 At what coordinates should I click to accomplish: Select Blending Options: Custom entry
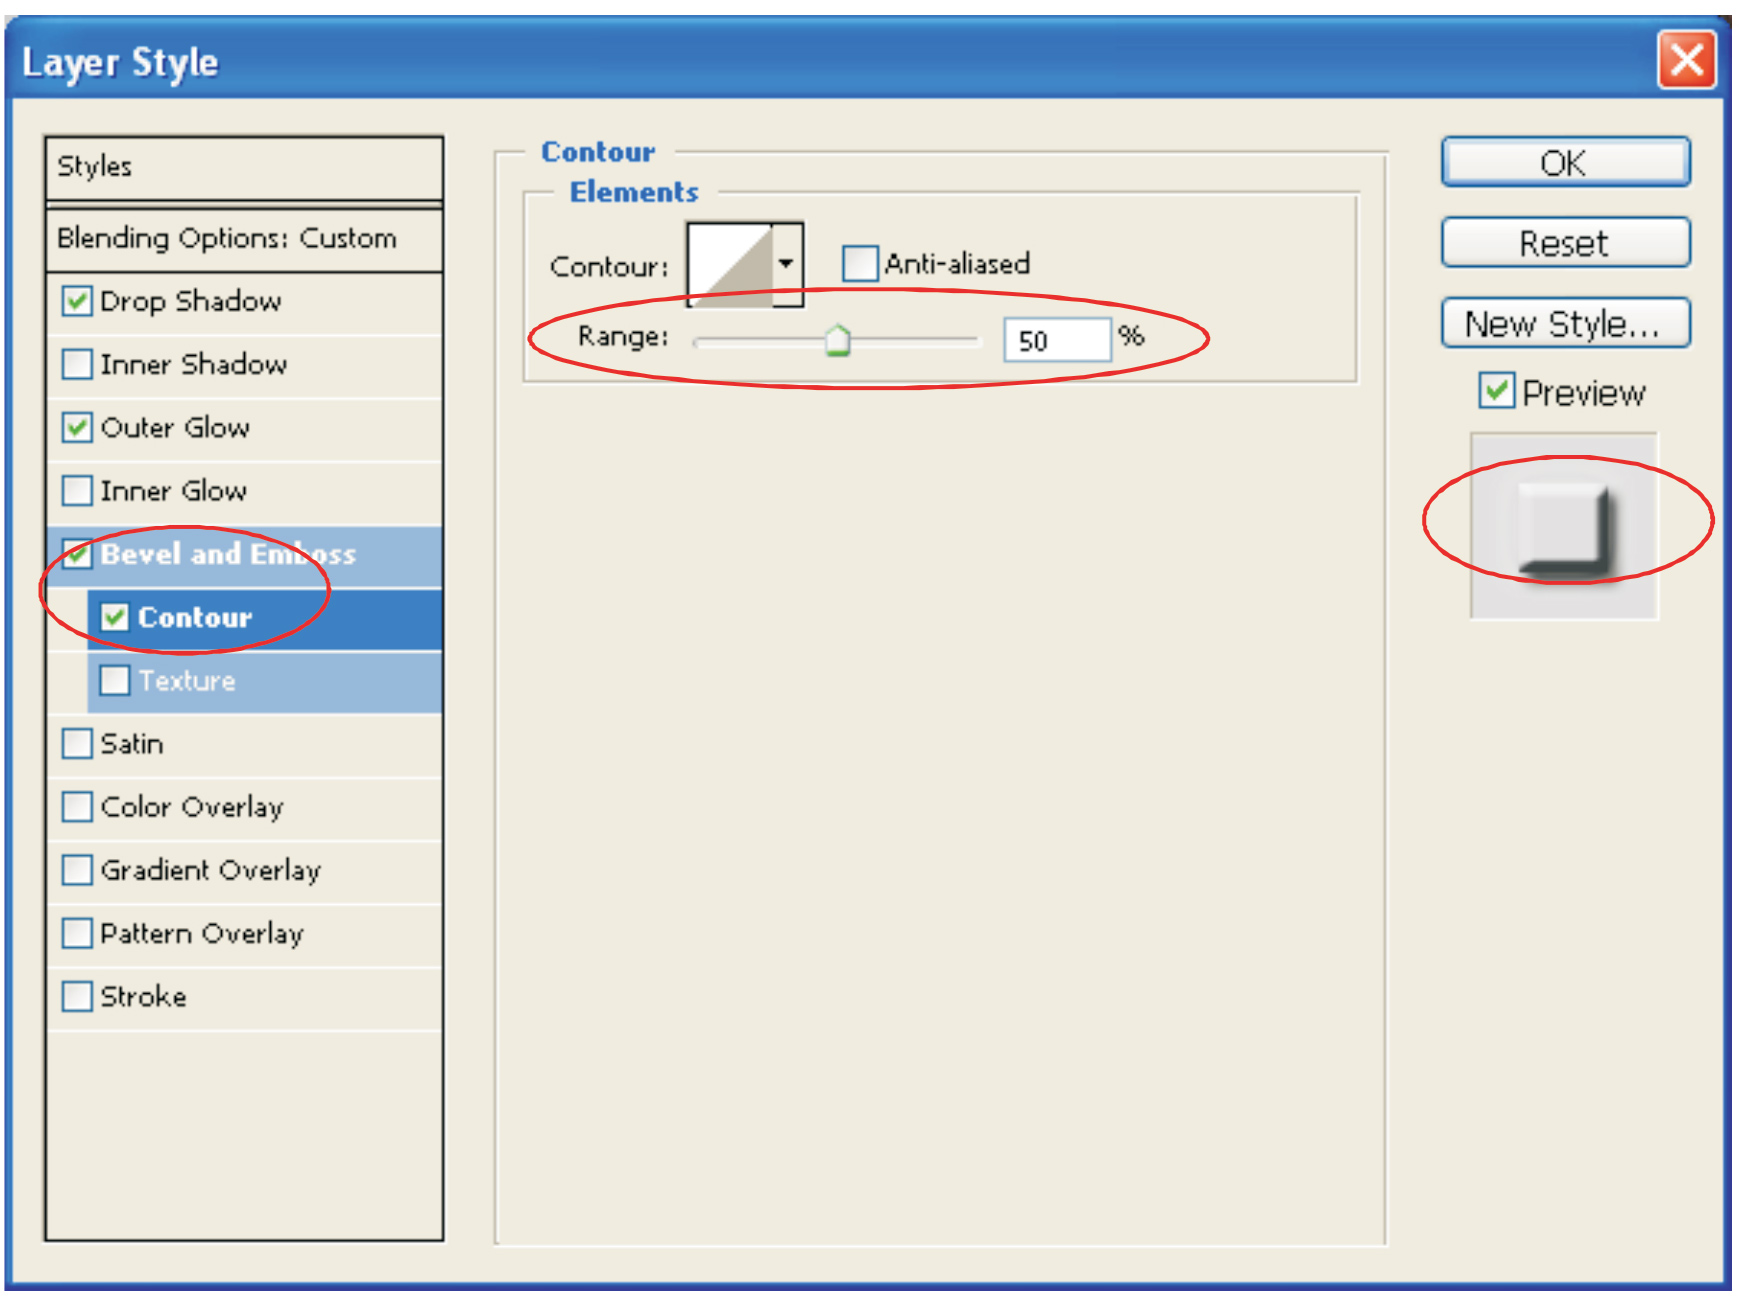(x=243, y=238)
